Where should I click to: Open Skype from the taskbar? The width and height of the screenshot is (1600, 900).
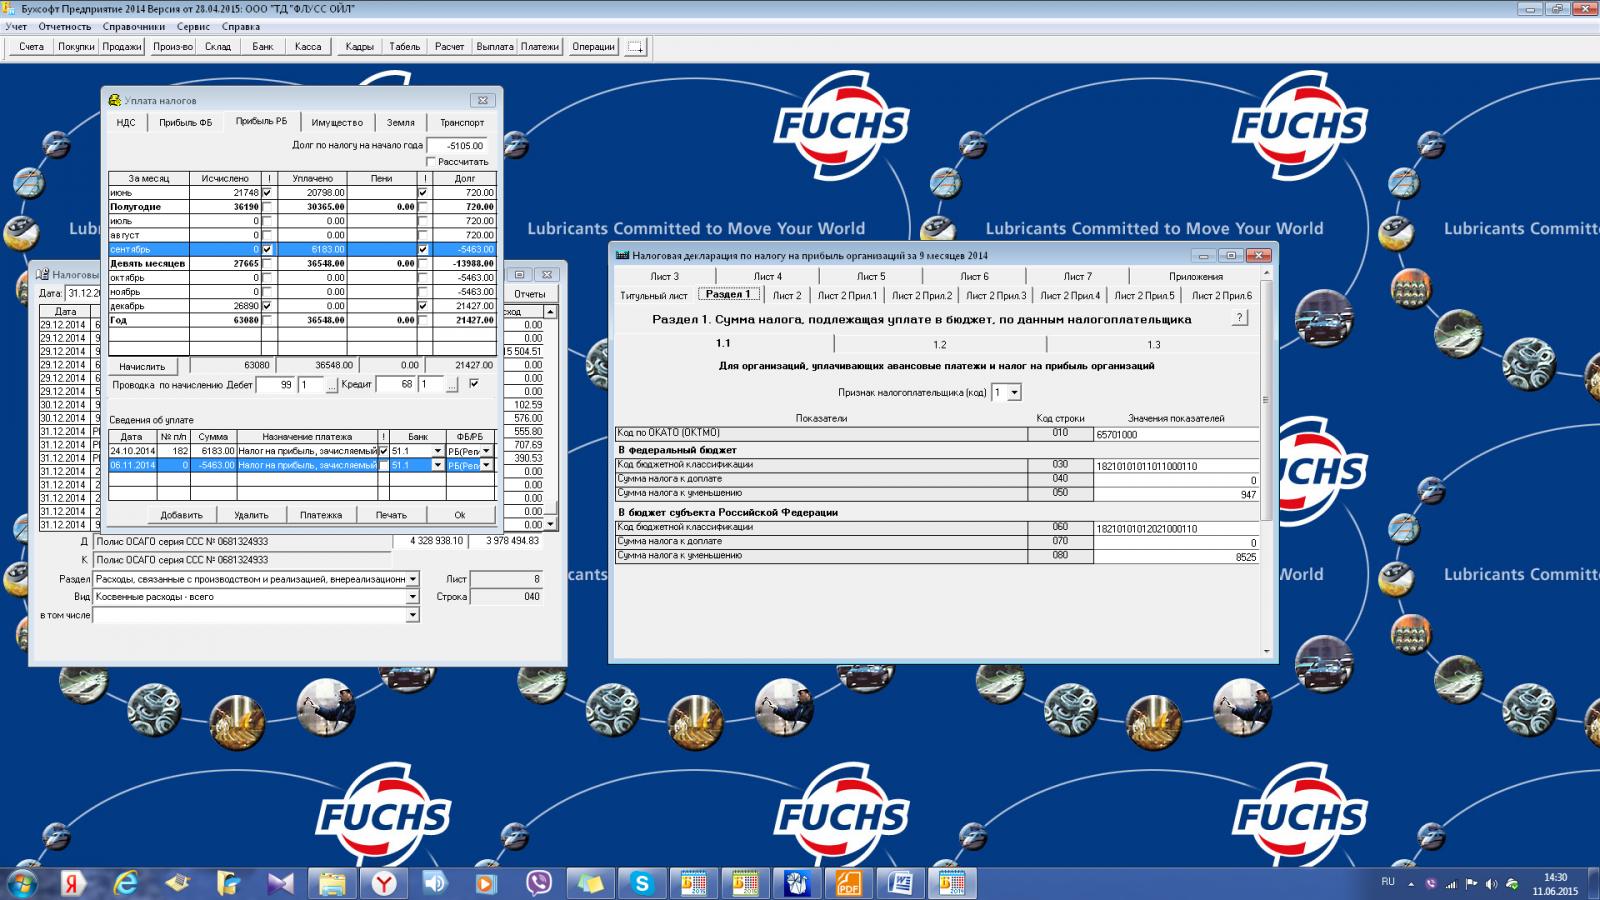(x=641, y=883)
